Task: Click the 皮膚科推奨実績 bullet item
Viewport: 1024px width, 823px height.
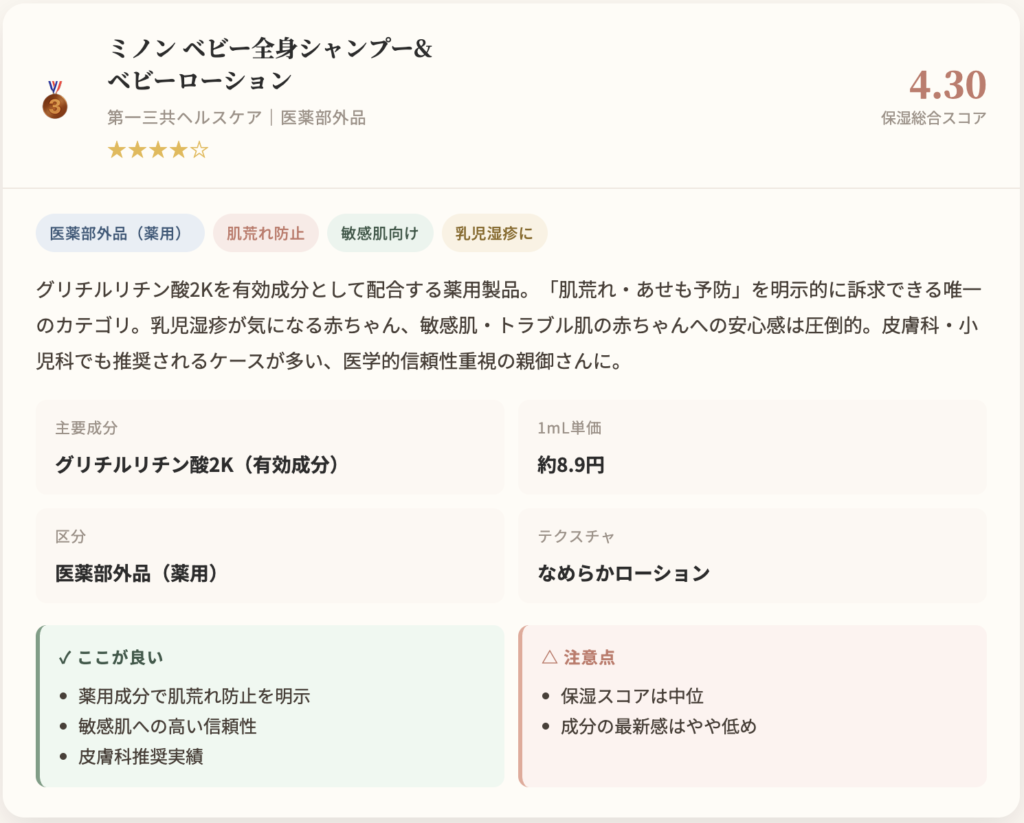Action: (x=140, y=756)
